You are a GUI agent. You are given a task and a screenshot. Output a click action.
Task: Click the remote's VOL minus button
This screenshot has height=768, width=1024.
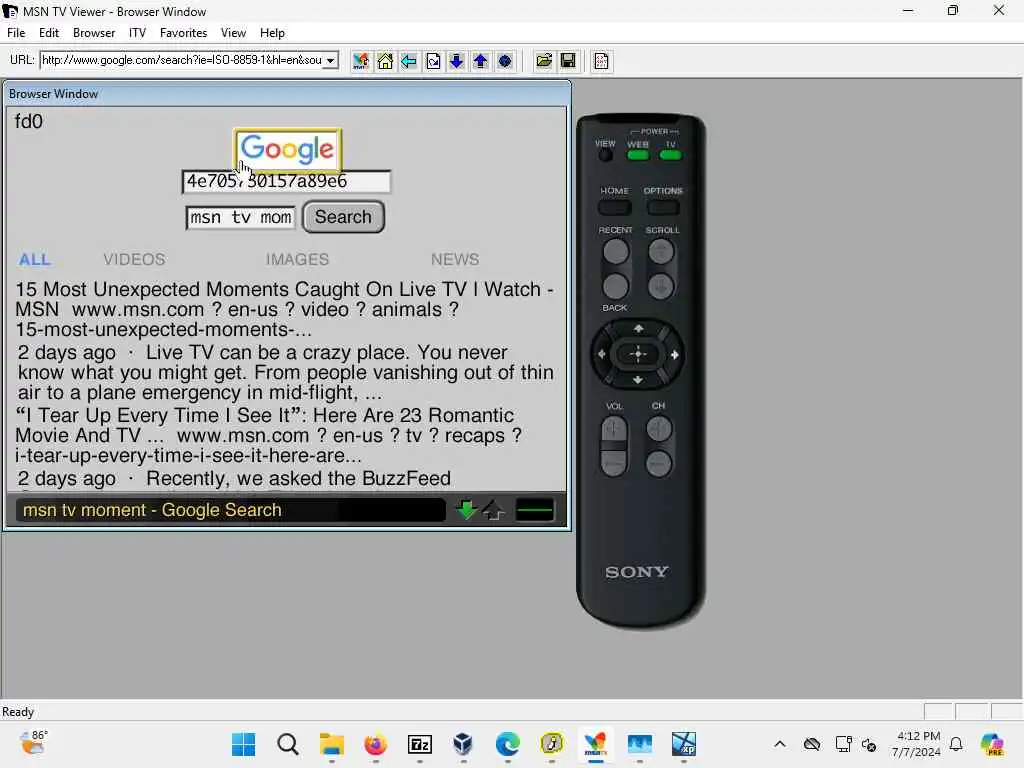(613, 464)
